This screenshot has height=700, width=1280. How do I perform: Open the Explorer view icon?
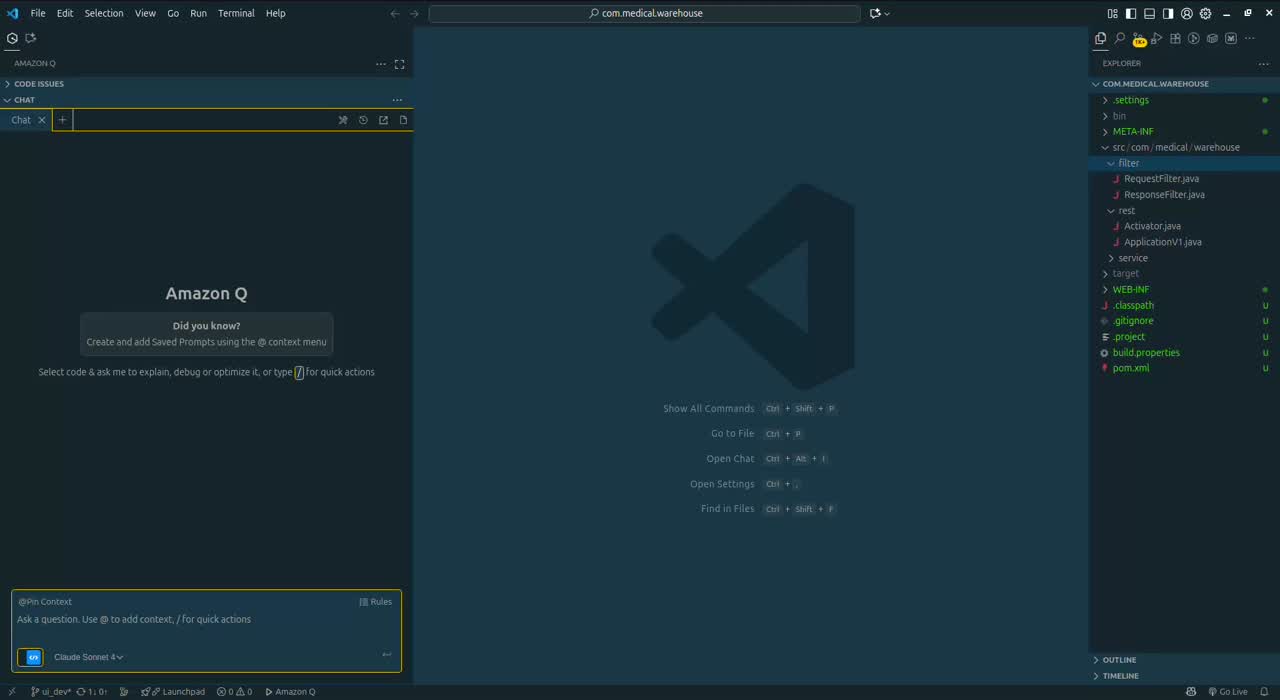click(1101, 39)
